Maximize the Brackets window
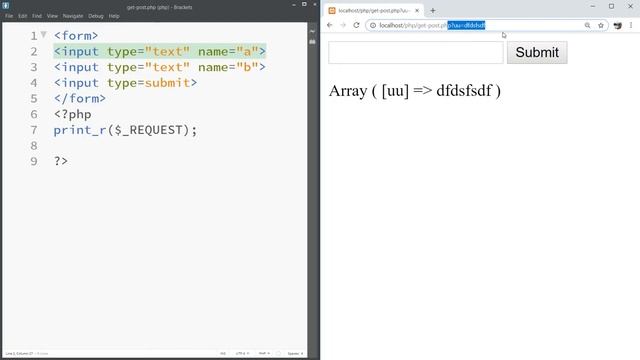 pos(304,4)
